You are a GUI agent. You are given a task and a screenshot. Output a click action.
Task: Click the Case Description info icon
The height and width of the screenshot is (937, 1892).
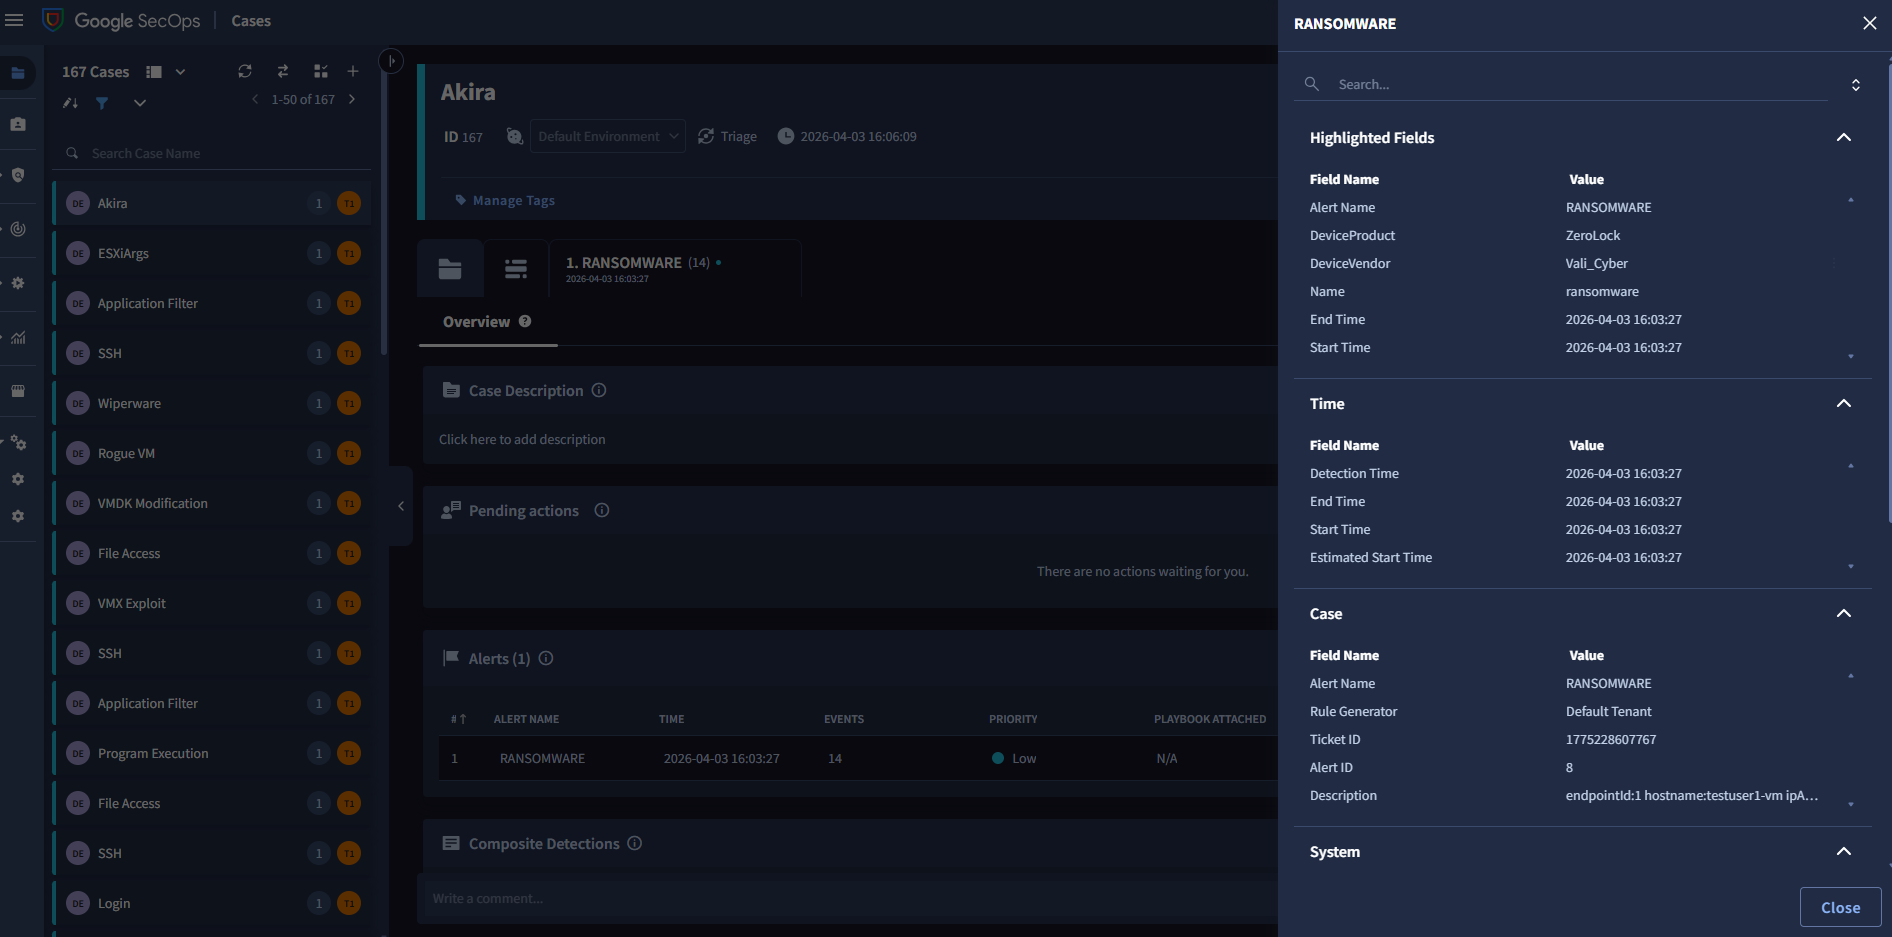point(599,390)
